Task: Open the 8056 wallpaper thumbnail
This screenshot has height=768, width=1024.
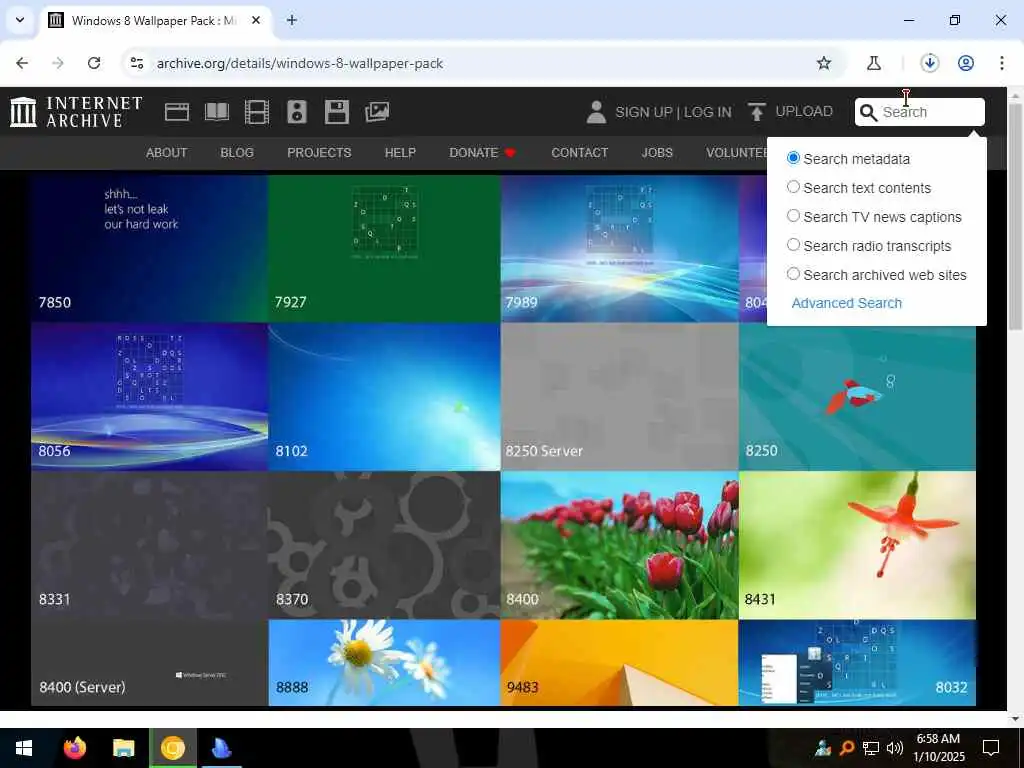Action: pyautogui.click(x=150, y=397)
